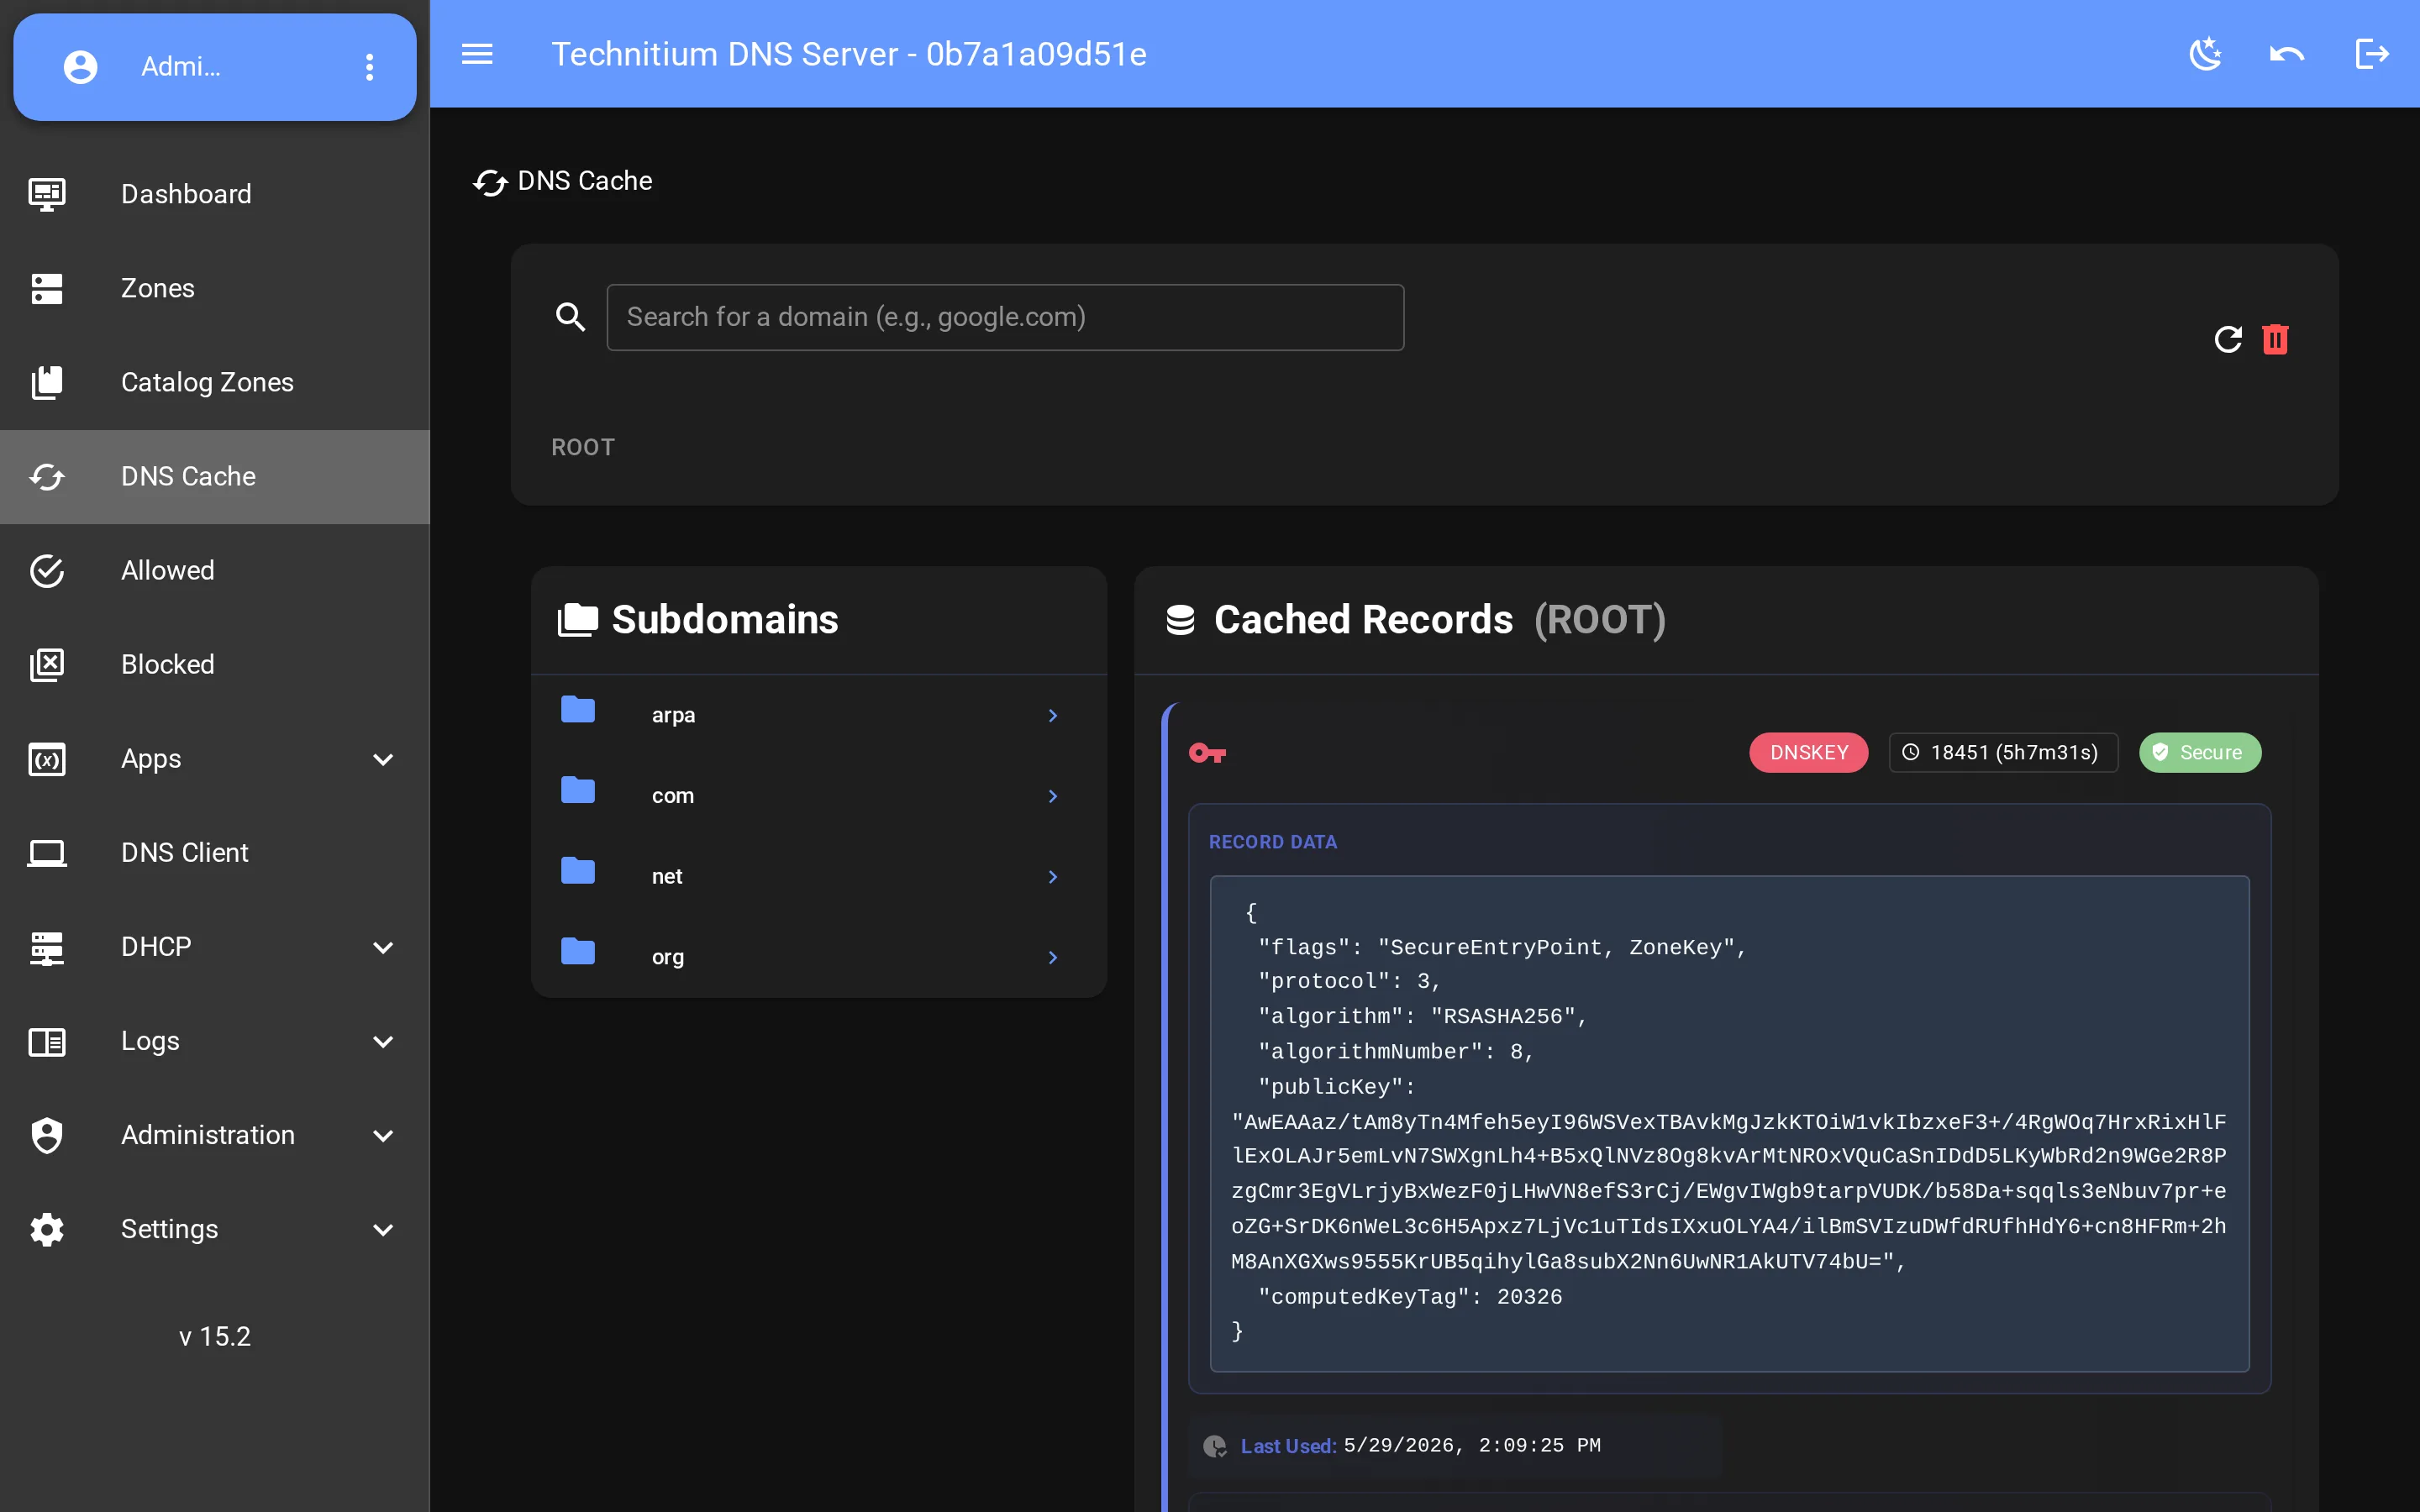This screenshot has width=2420, height=1512.
Task: Click the Cached Records (ROOT) heading
Action: pyautogui.click(x=1440, y=620)
